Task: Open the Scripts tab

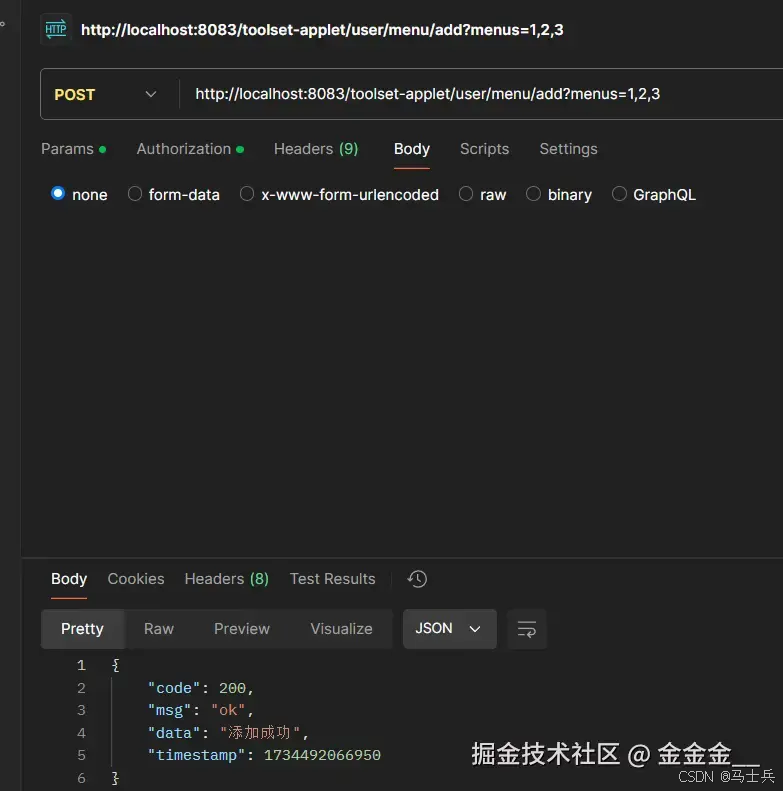Action: pyautogui.click(x=484, y=149)
